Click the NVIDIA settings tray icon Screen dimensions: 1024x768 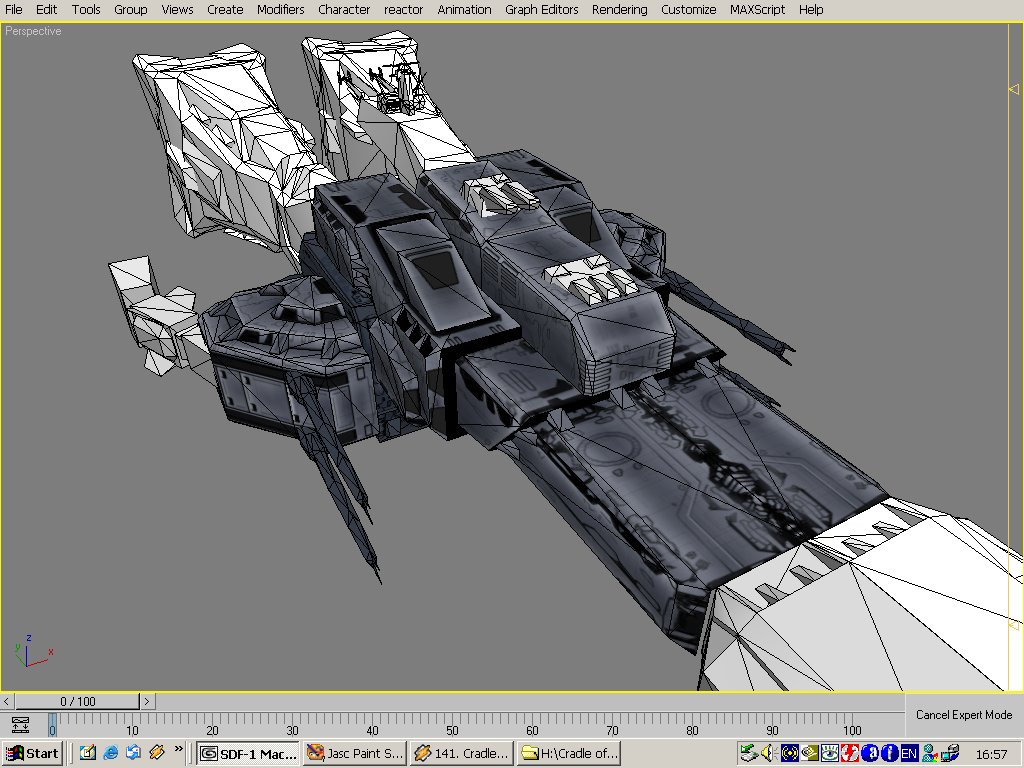click(810, 753)
